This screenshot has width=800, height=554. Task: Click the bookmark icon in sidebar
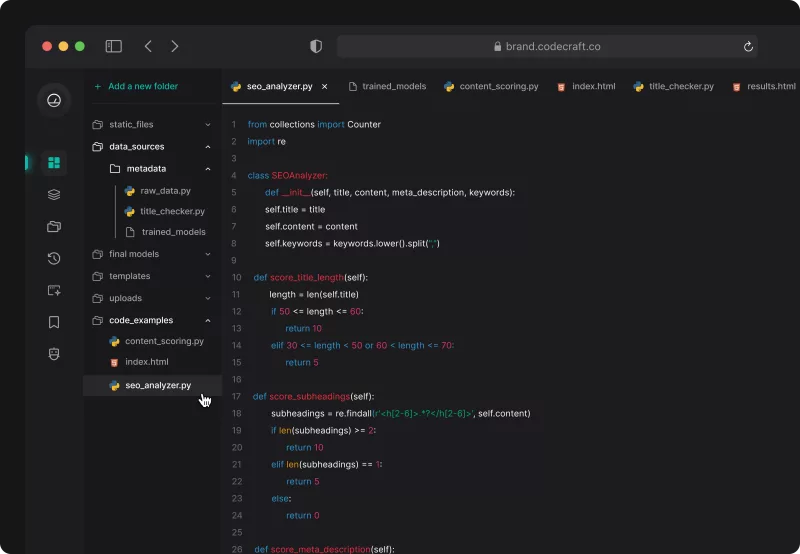(54, 322)
